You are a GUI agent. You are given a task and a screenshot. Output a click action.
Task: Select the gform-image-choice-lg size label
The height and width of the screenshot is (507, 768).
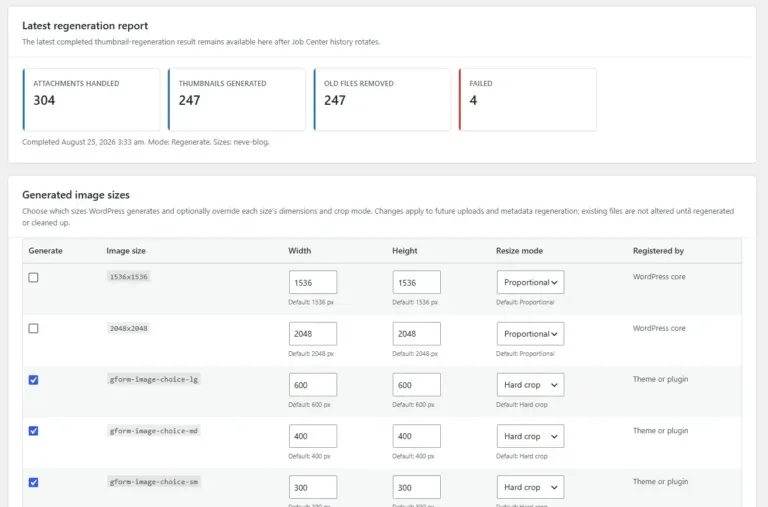click(x=153, y=379)
